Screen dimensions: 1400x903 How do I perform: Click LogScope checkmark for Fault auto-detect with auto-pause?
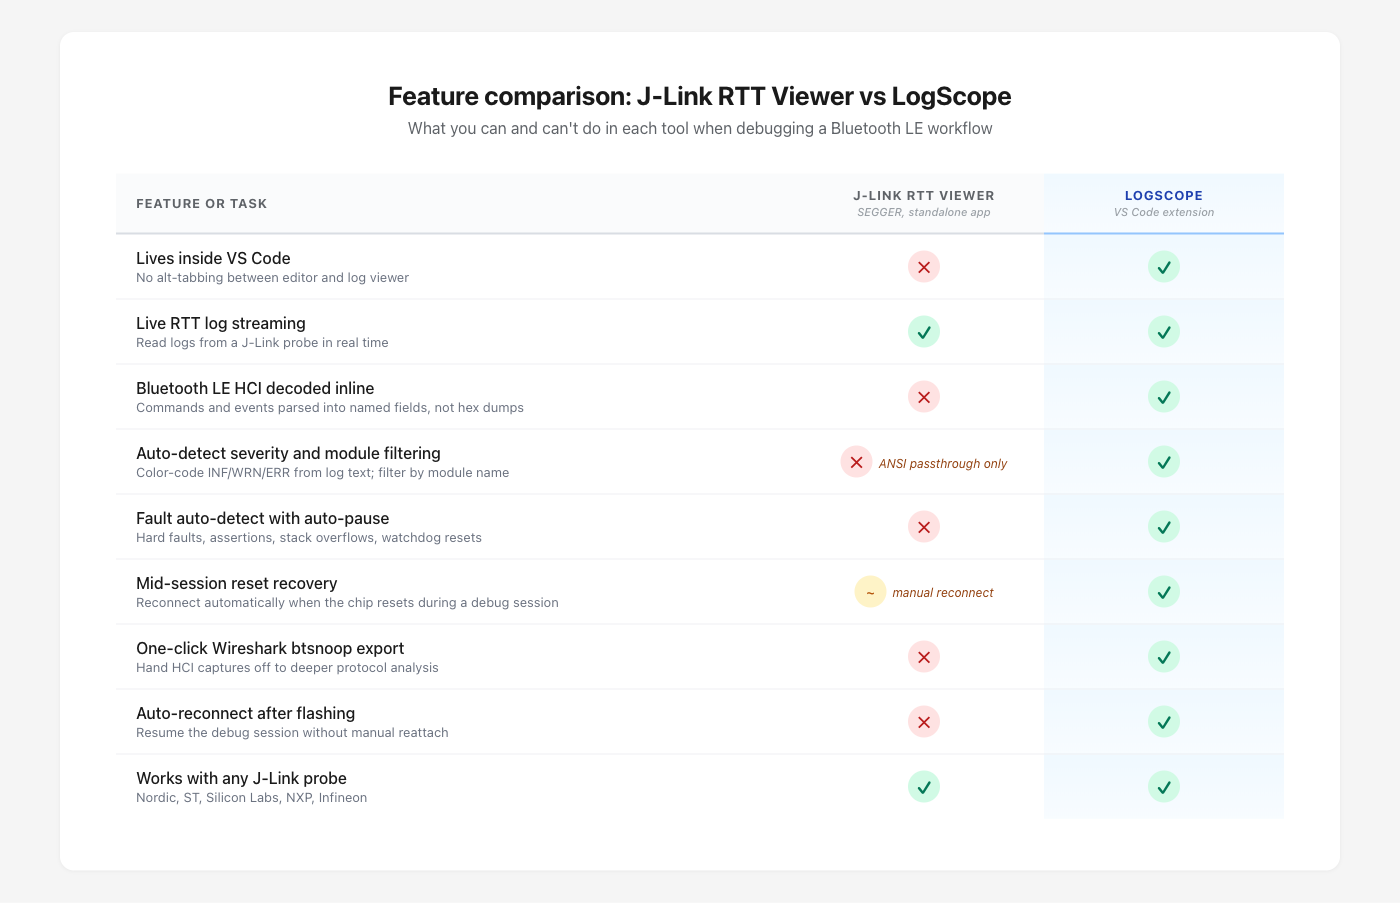coord(1164,527)
